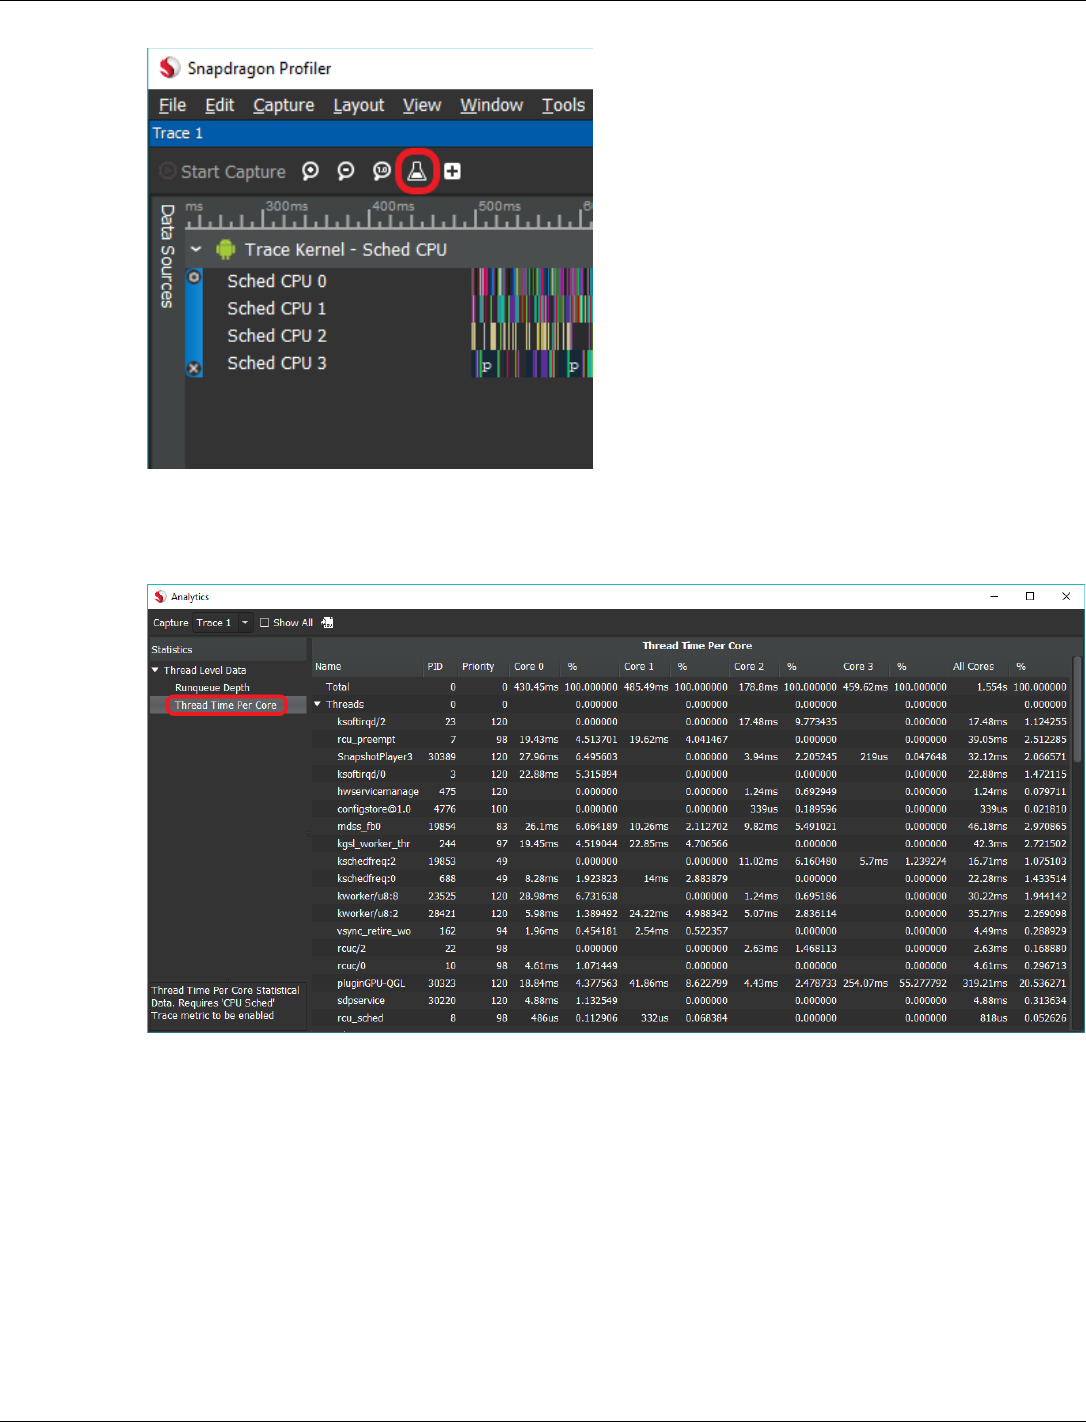
Task: Open the Window menu
Action: point(491,105)
